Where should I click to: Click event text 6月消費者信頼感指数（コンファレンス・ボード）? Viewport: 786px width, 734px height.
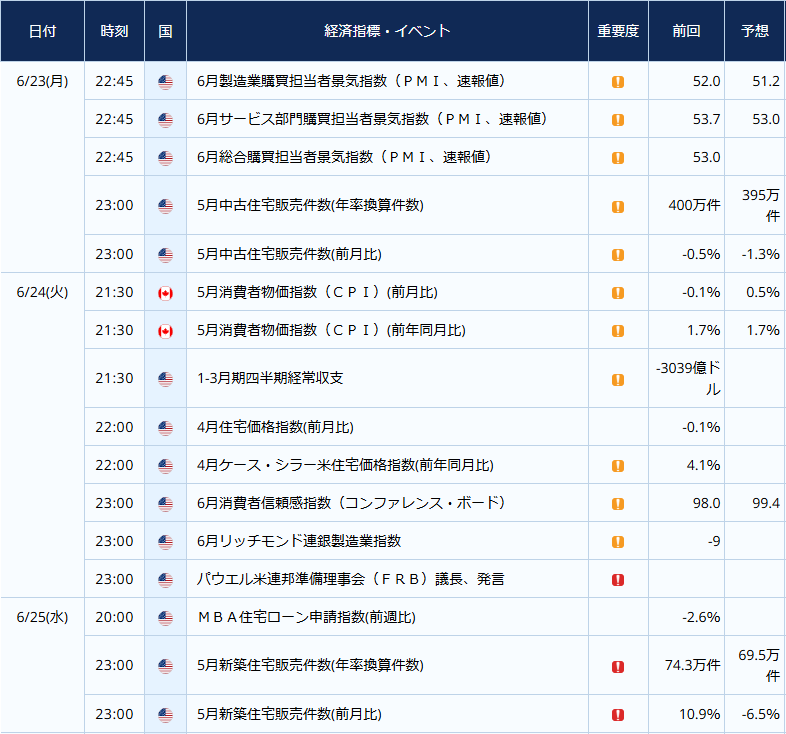tap(351, 503)
